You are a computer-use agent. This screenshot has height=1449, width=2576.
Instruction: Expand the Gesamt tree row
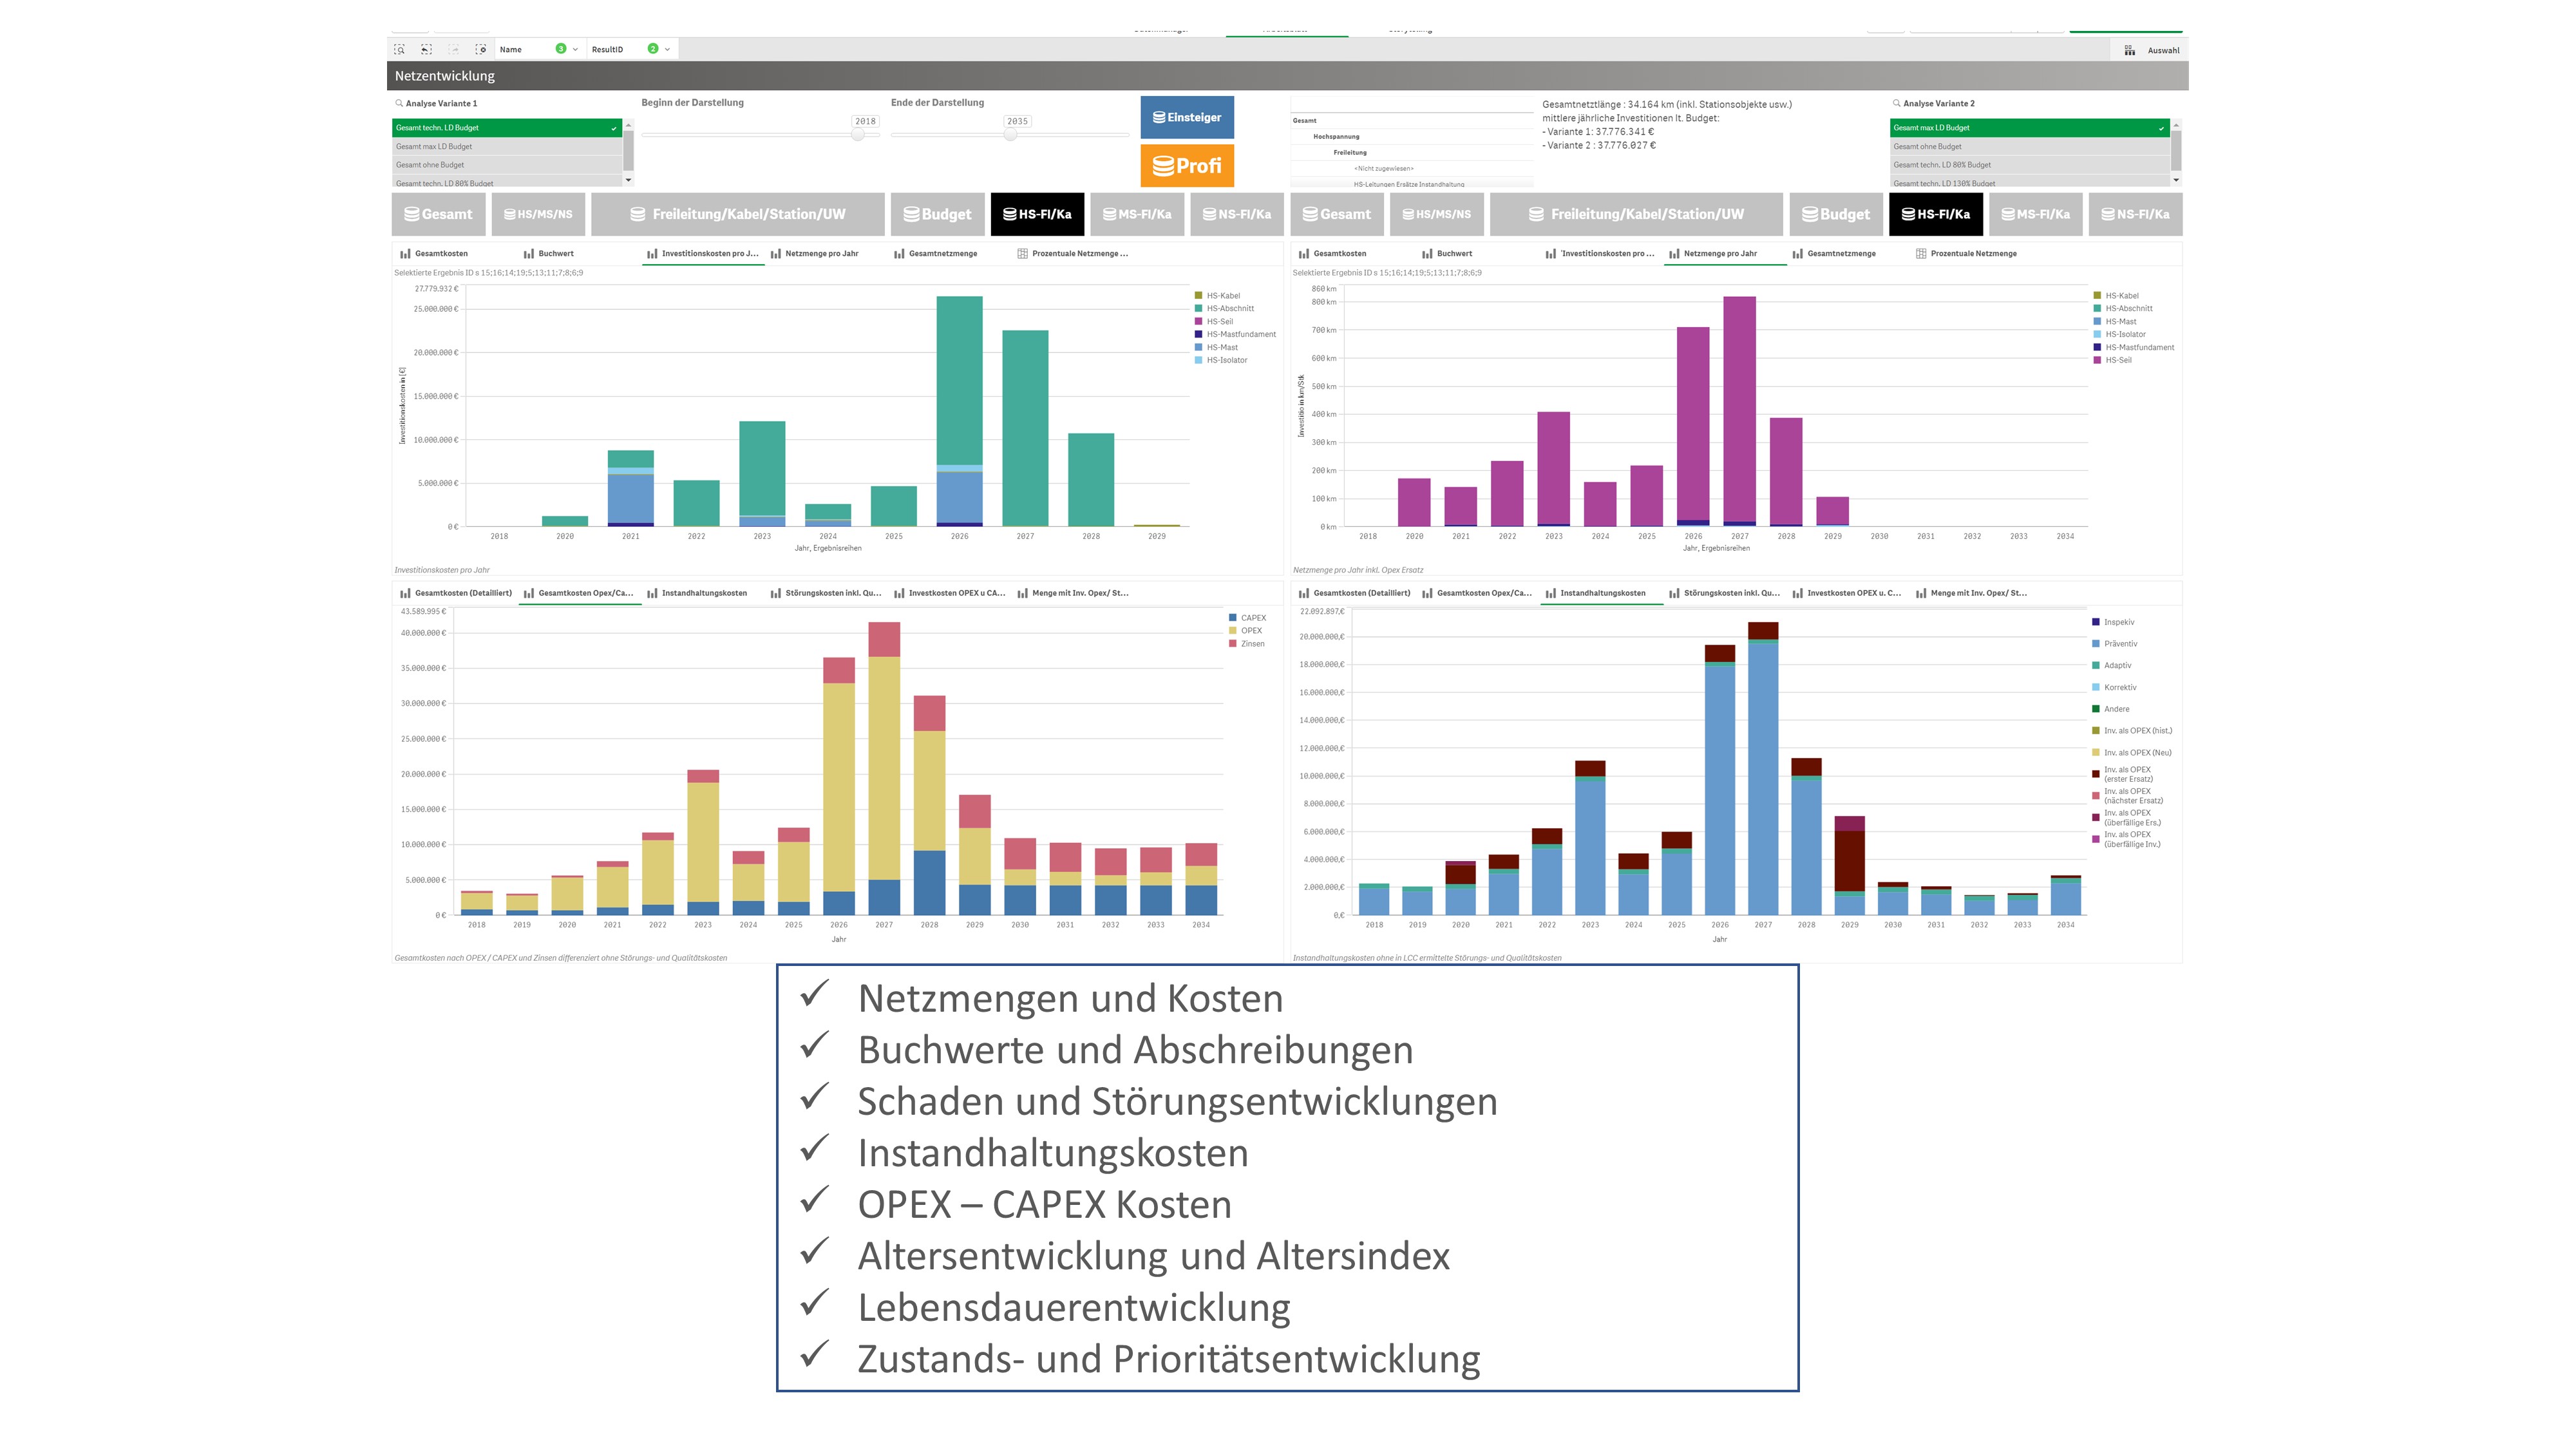coord(1412,120)
